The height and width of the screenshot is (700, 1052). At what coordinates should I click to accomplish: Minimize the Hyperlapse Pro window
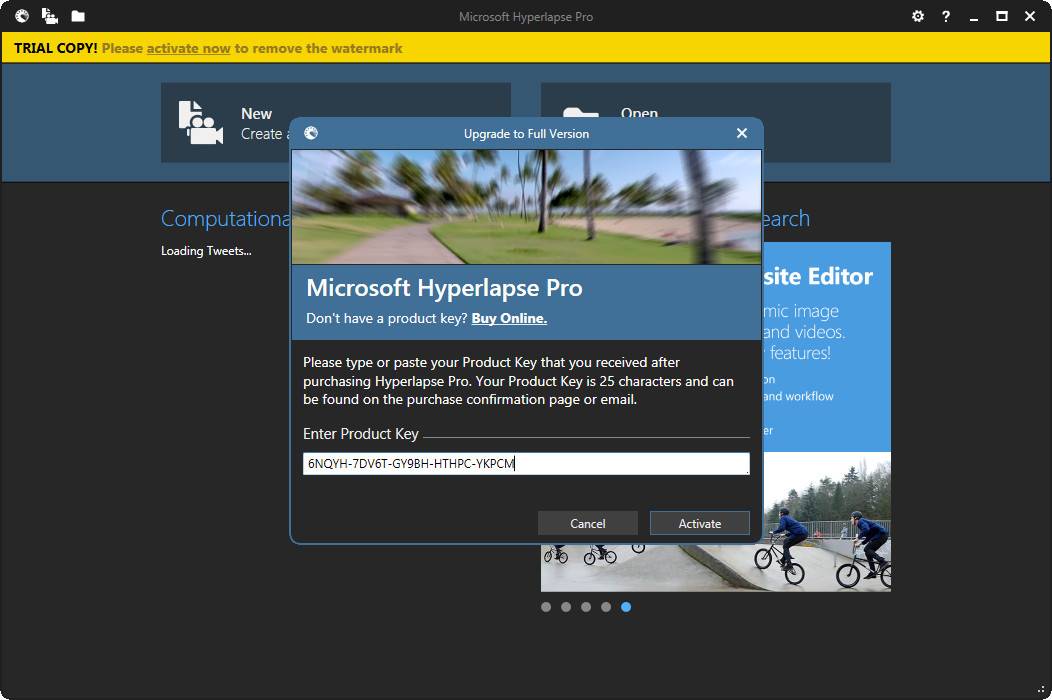pyautogui.click(x=974, y=18)
